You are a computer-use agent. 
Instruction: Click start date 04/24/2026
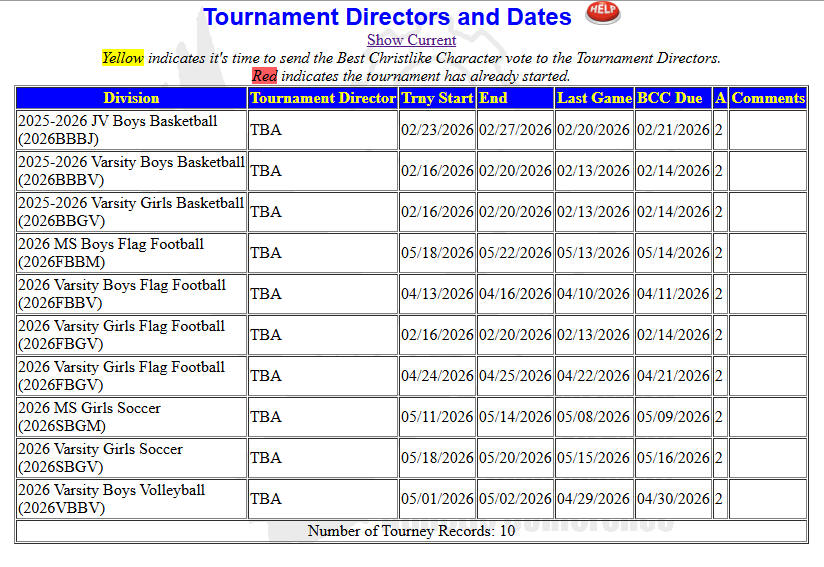point(437,376)
